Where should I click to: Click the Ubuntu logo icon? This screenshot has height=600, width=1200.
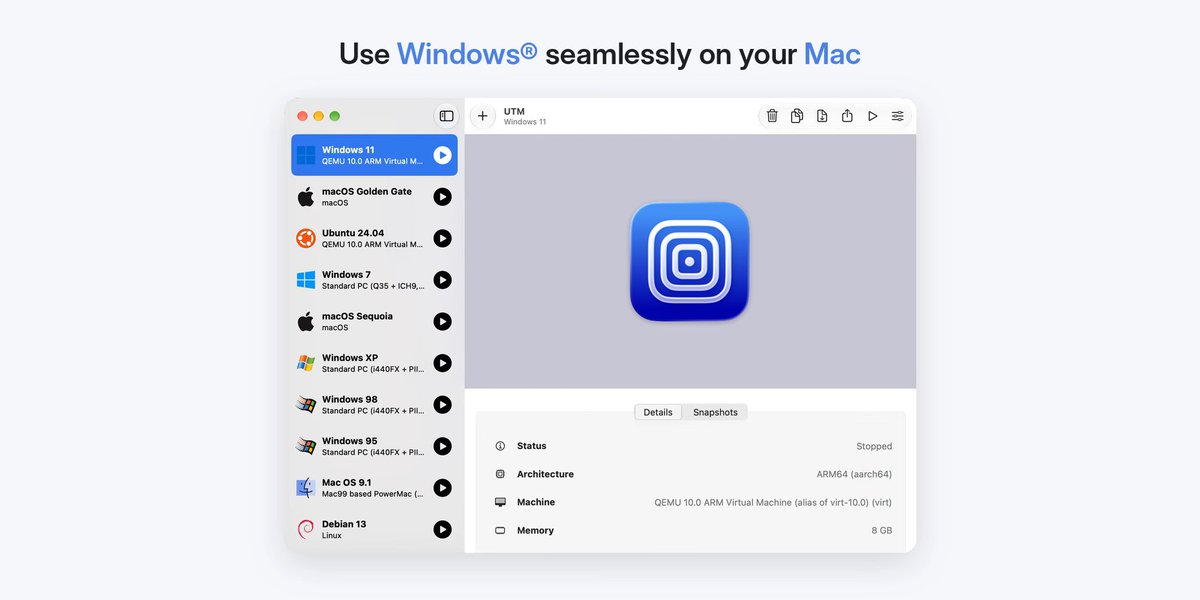tap(306, 238)
